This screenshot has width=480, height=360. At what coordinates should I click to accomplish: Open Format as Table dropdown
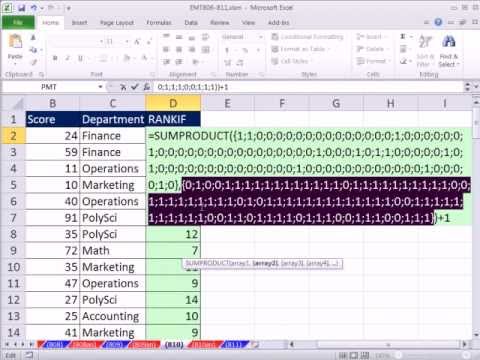[x=301, y=49]
